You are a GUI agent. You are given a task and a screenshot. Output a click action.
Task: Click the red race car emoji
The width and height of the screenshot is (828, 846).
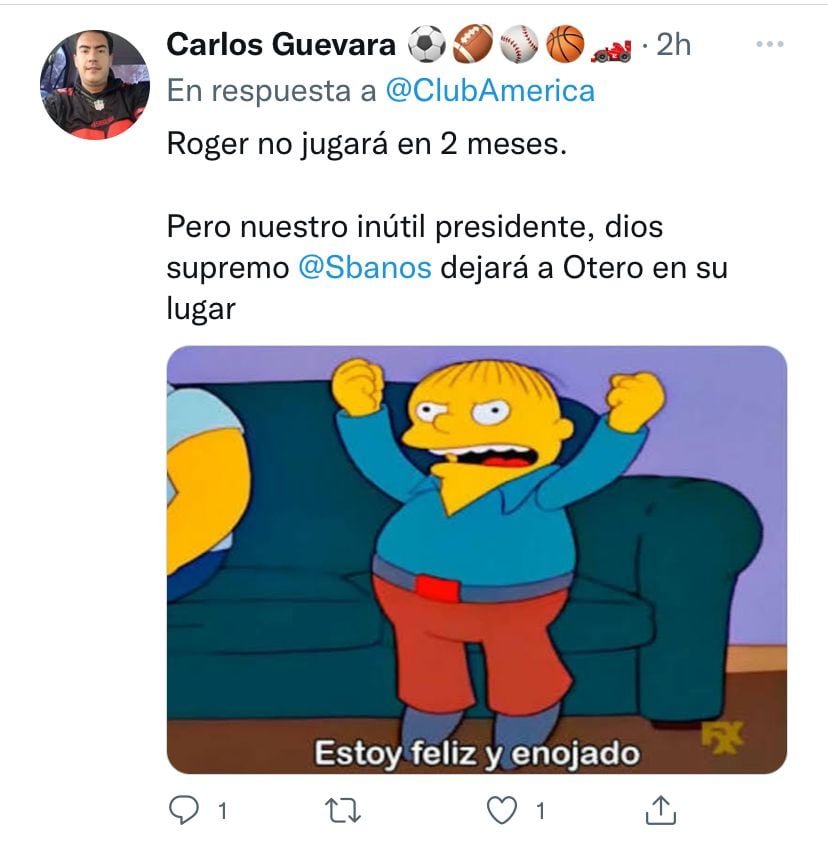coord(611,51)
